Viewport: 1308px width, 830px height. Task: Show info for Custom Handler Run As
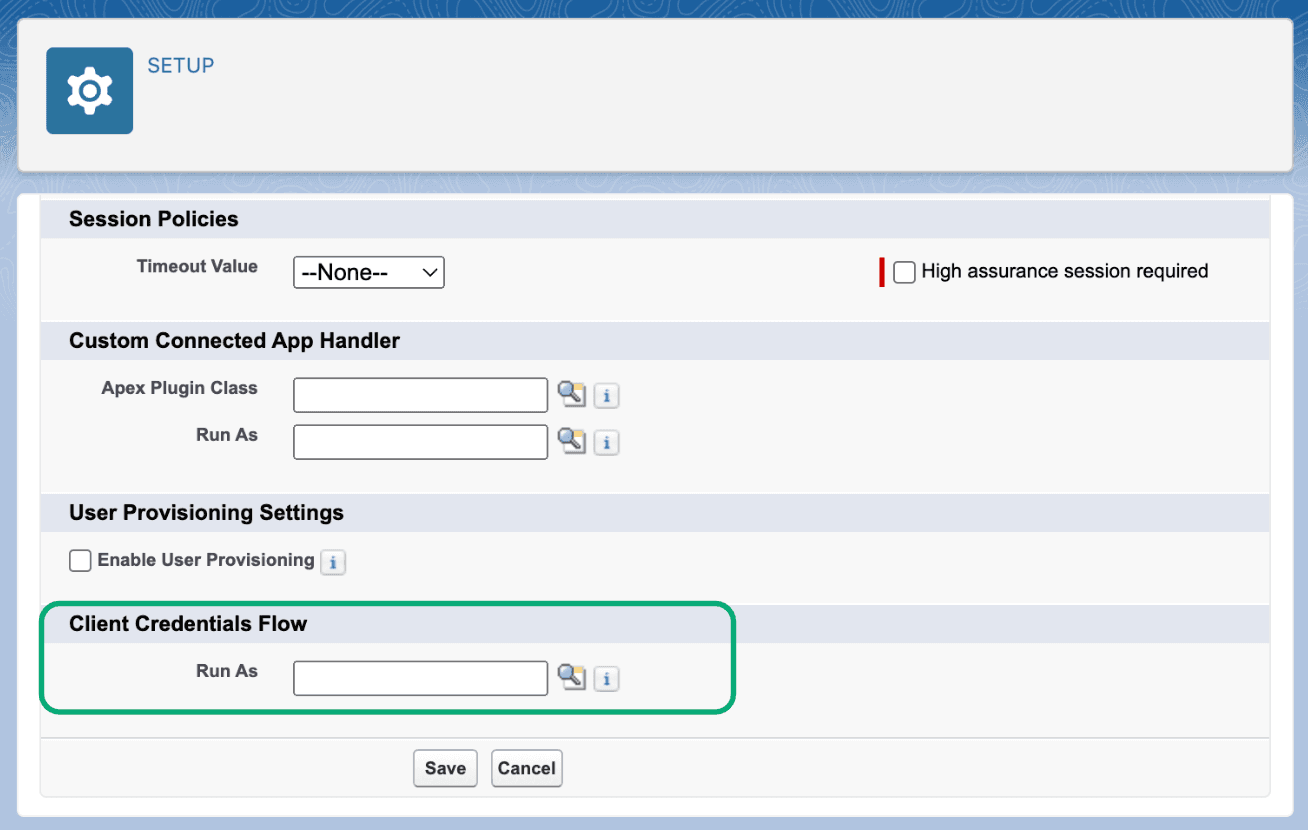[606, 443]
